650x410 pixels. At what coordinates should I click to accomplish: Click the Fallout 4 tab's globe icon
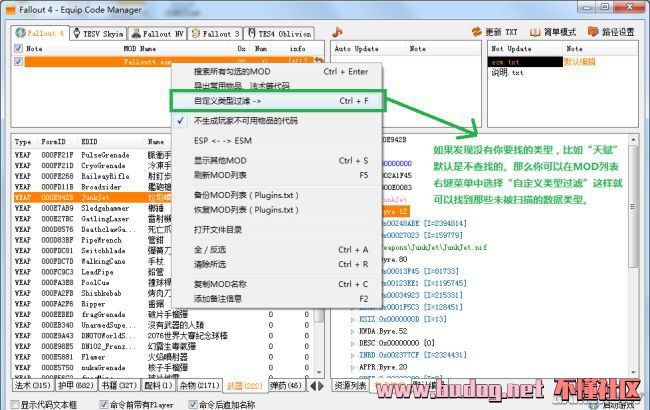coord(20,33)
